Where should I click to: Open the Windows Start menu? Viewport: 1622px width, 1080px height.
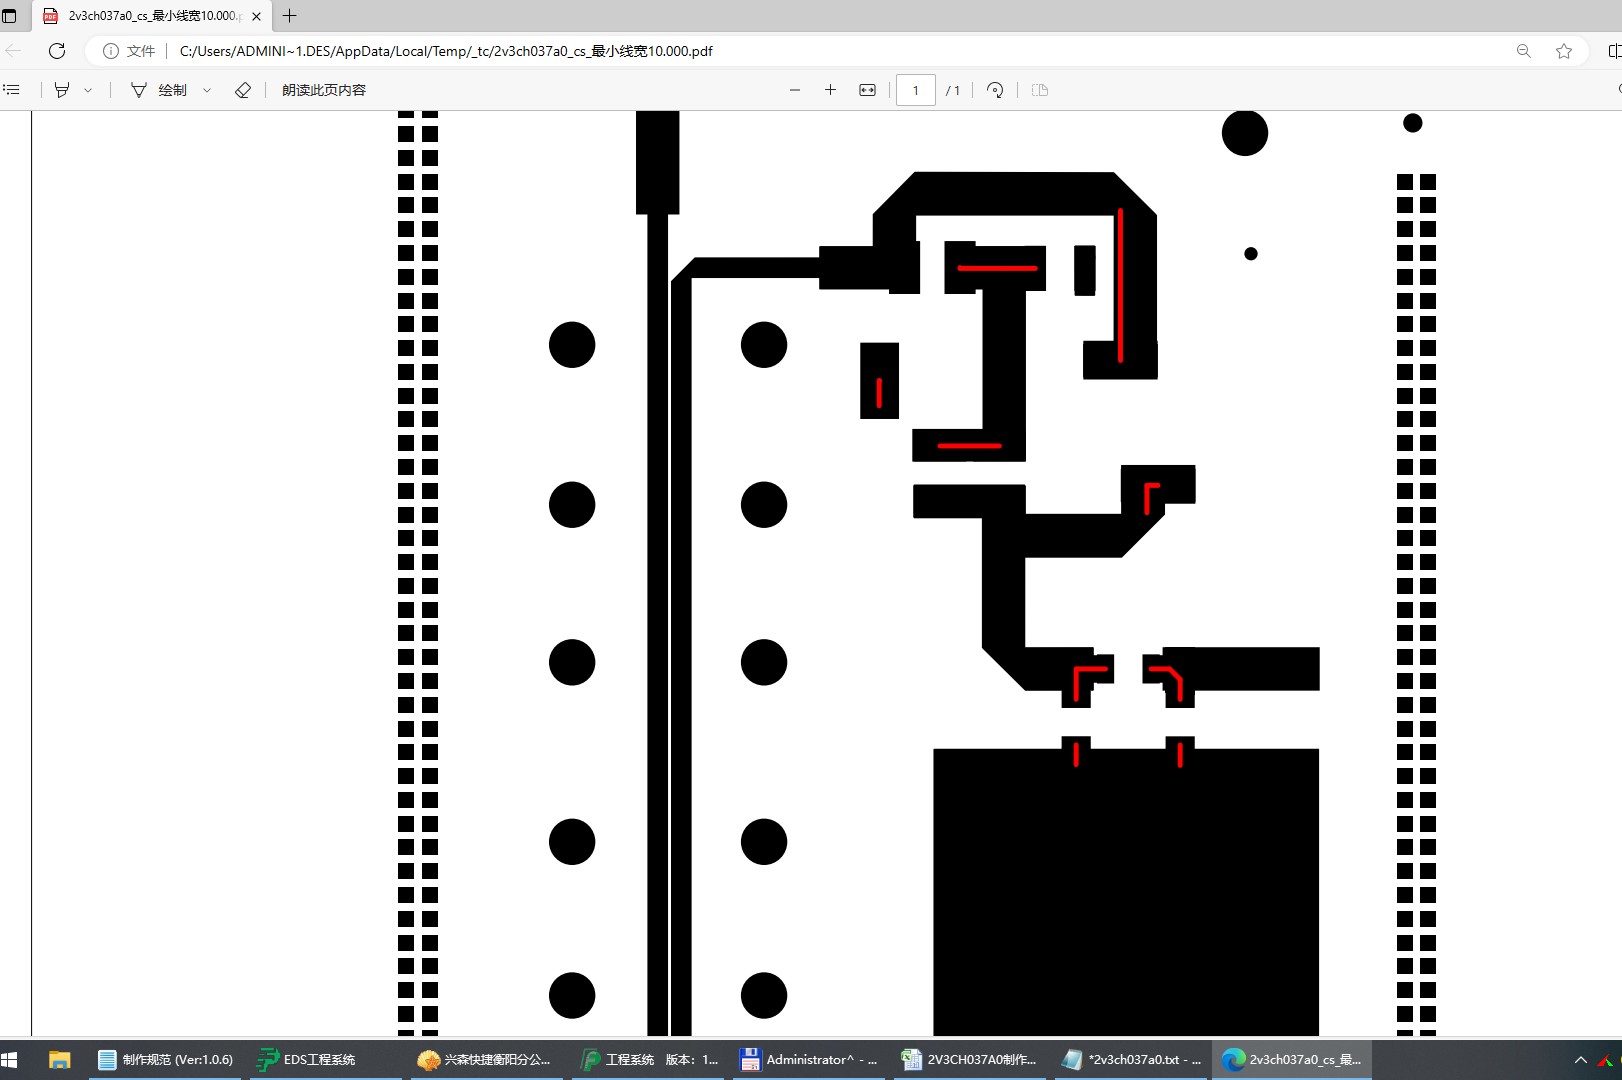[x=10, y=1060]
